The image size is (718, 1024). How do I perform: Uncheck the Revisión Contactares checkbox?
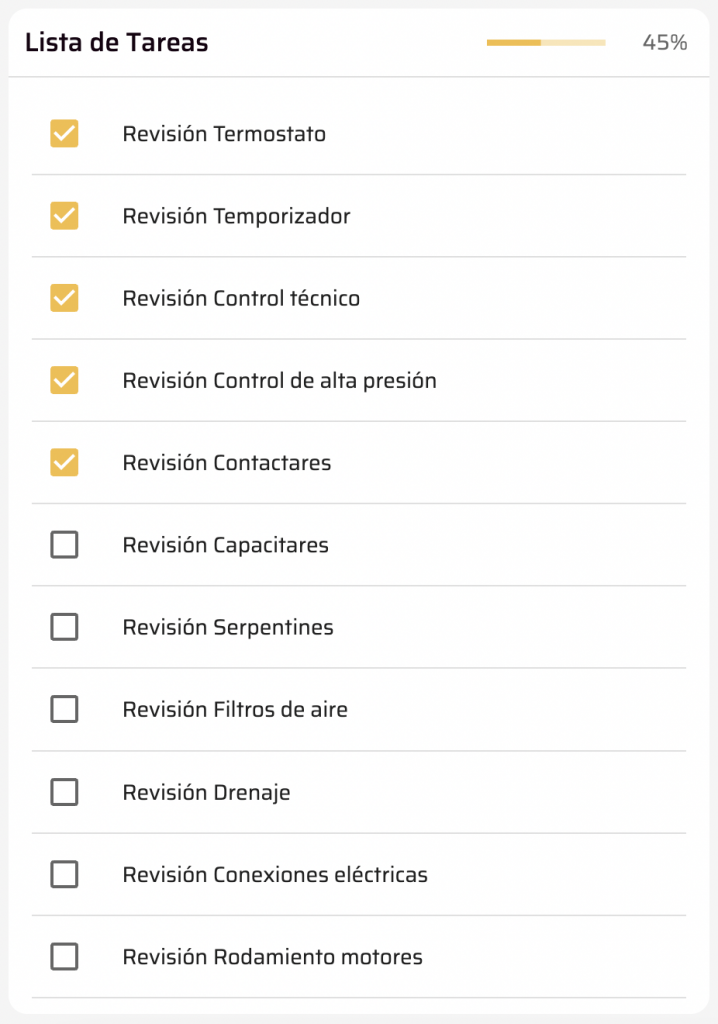(x=64, y=463)
